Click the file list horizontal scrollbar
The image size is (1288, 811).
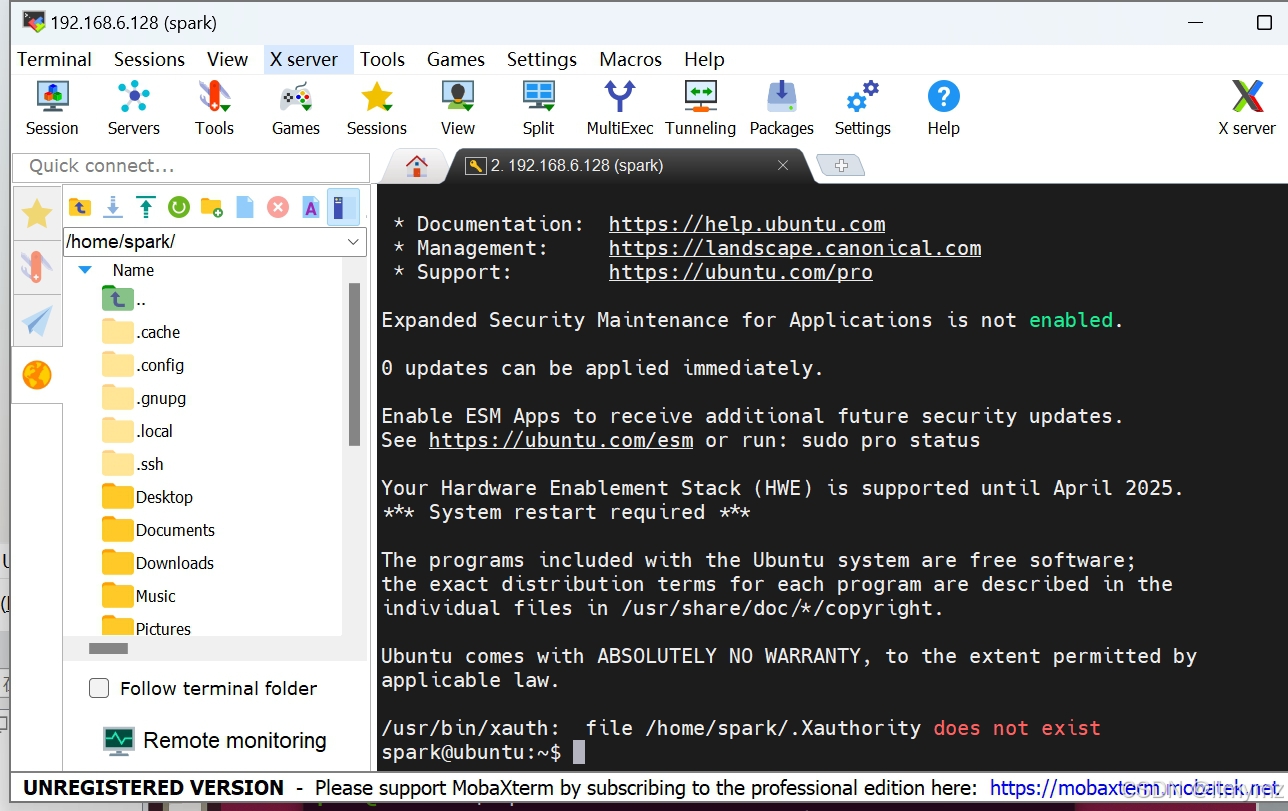(x=108, y=648)
